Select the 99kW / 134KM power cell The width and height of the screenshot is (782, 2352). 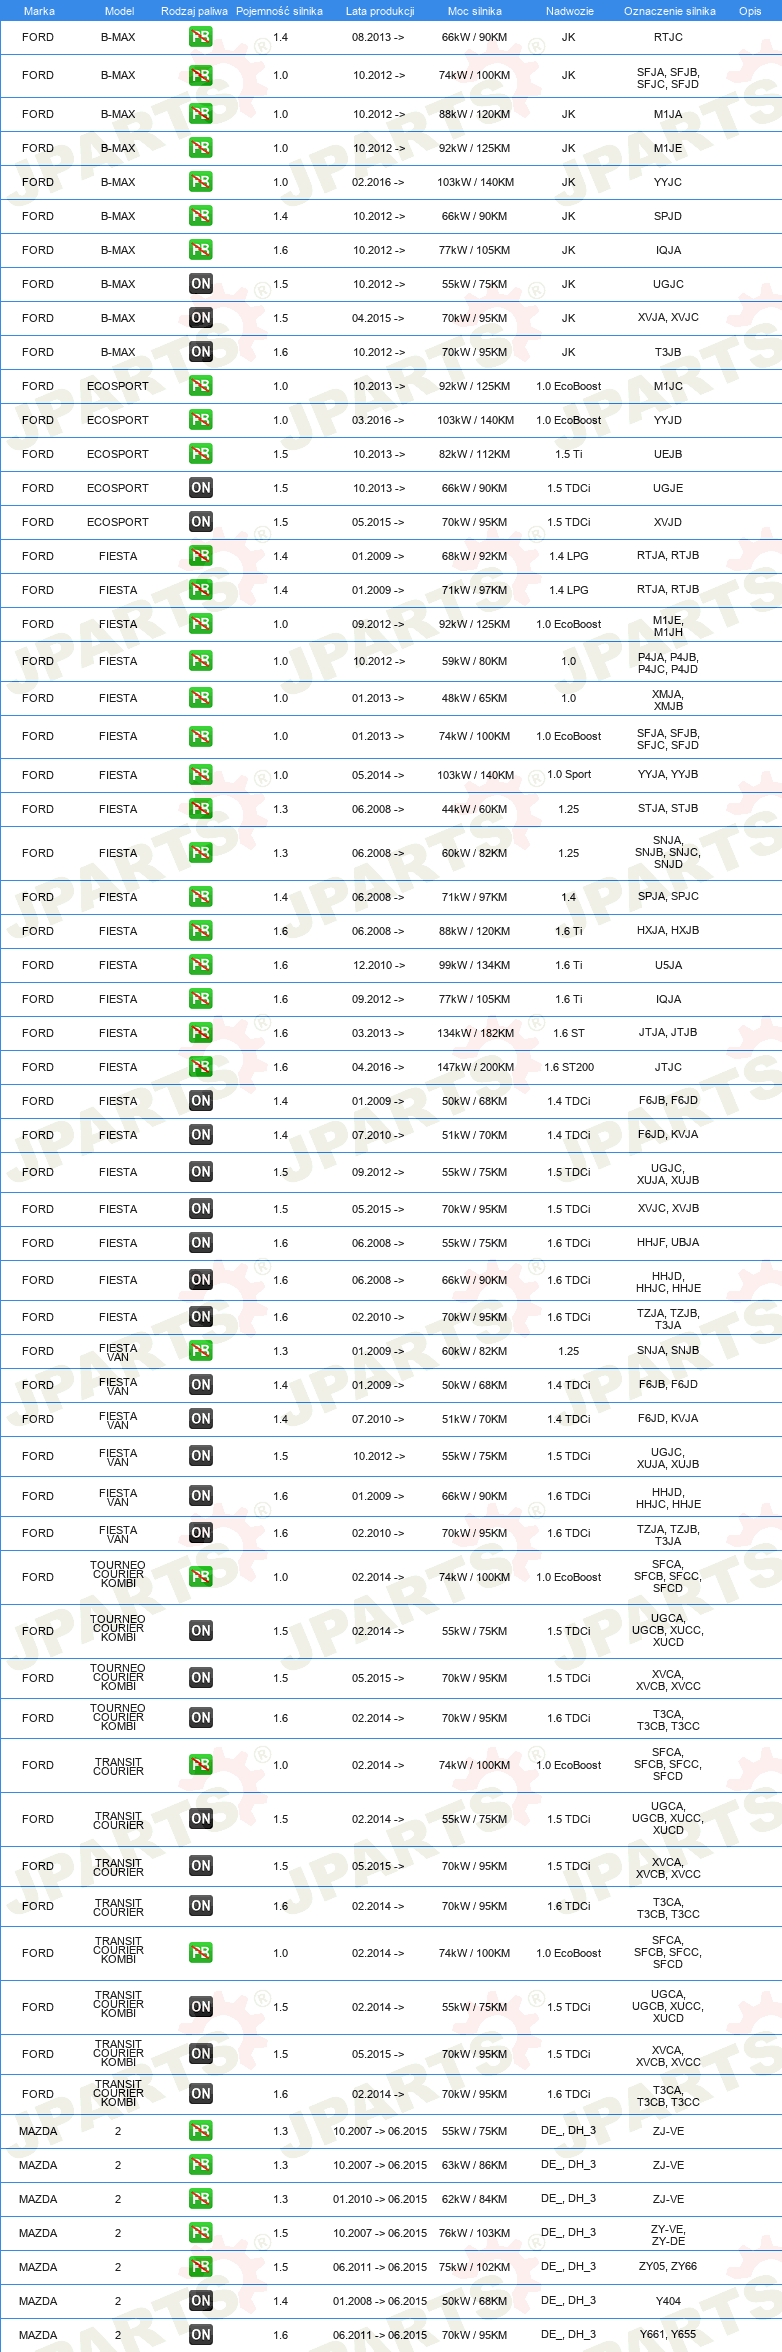475,965
